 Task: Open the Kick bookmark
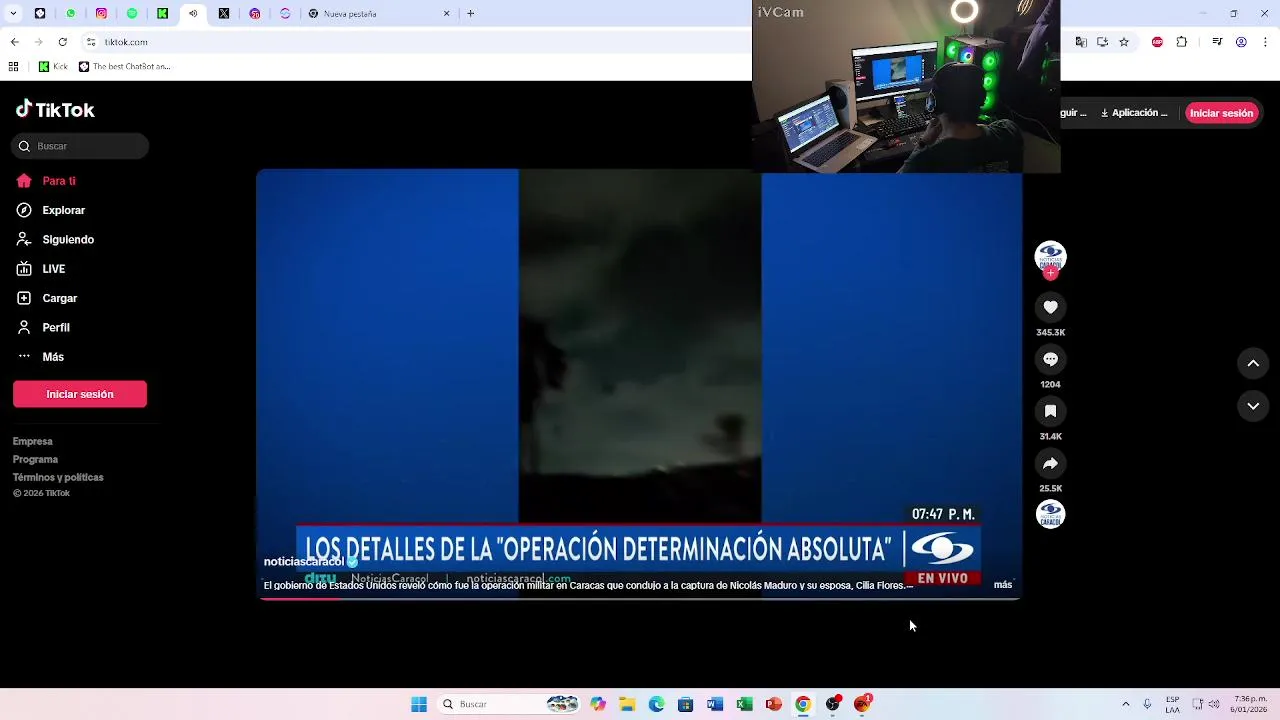tap(53, 67)
